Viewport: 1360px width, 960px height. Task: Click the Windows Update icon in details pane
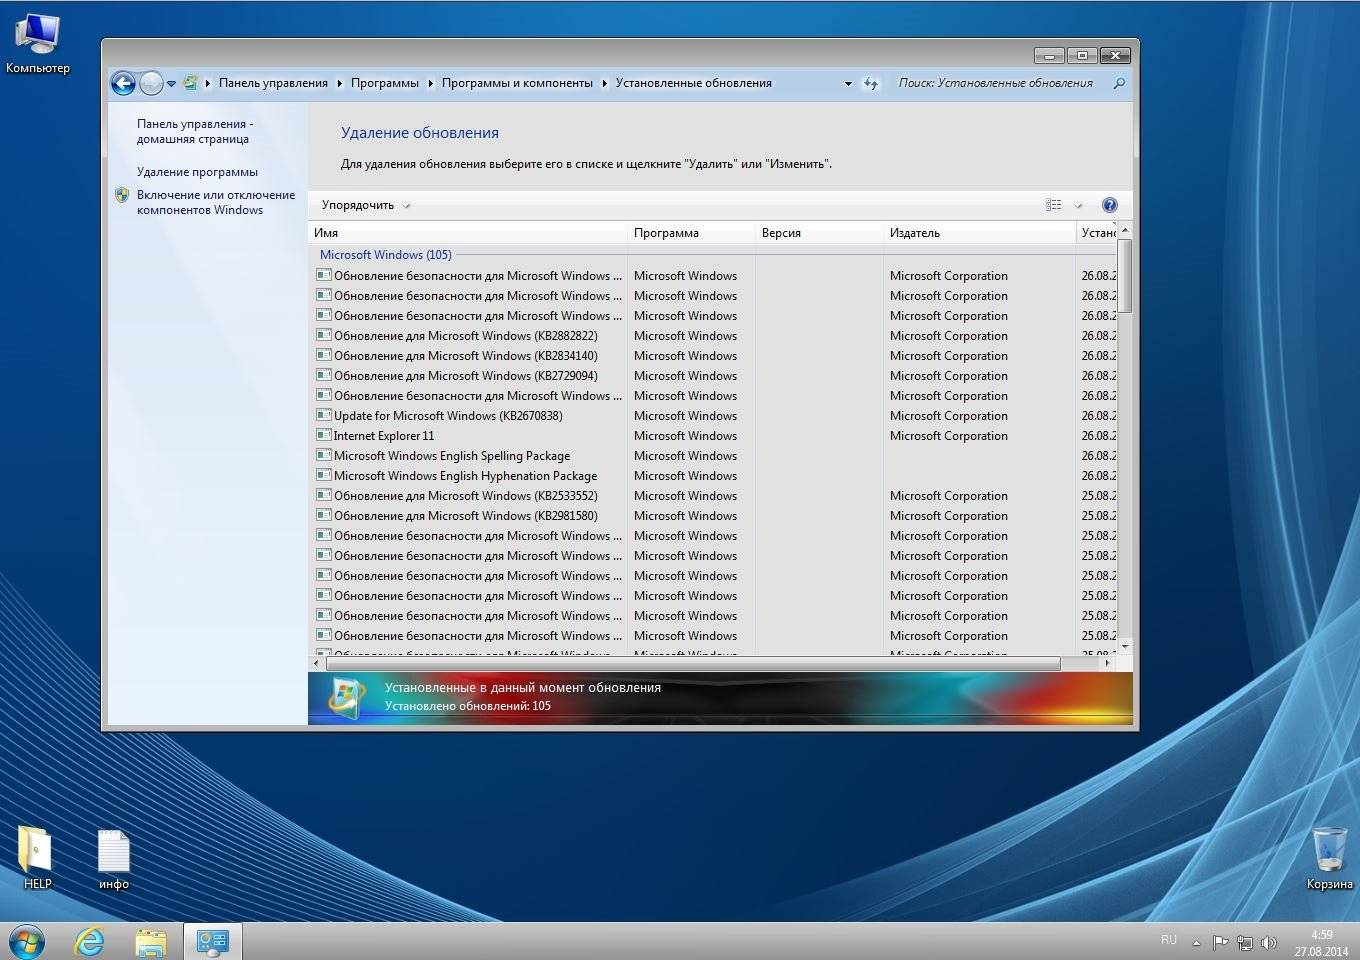click(x=346, y=697)
